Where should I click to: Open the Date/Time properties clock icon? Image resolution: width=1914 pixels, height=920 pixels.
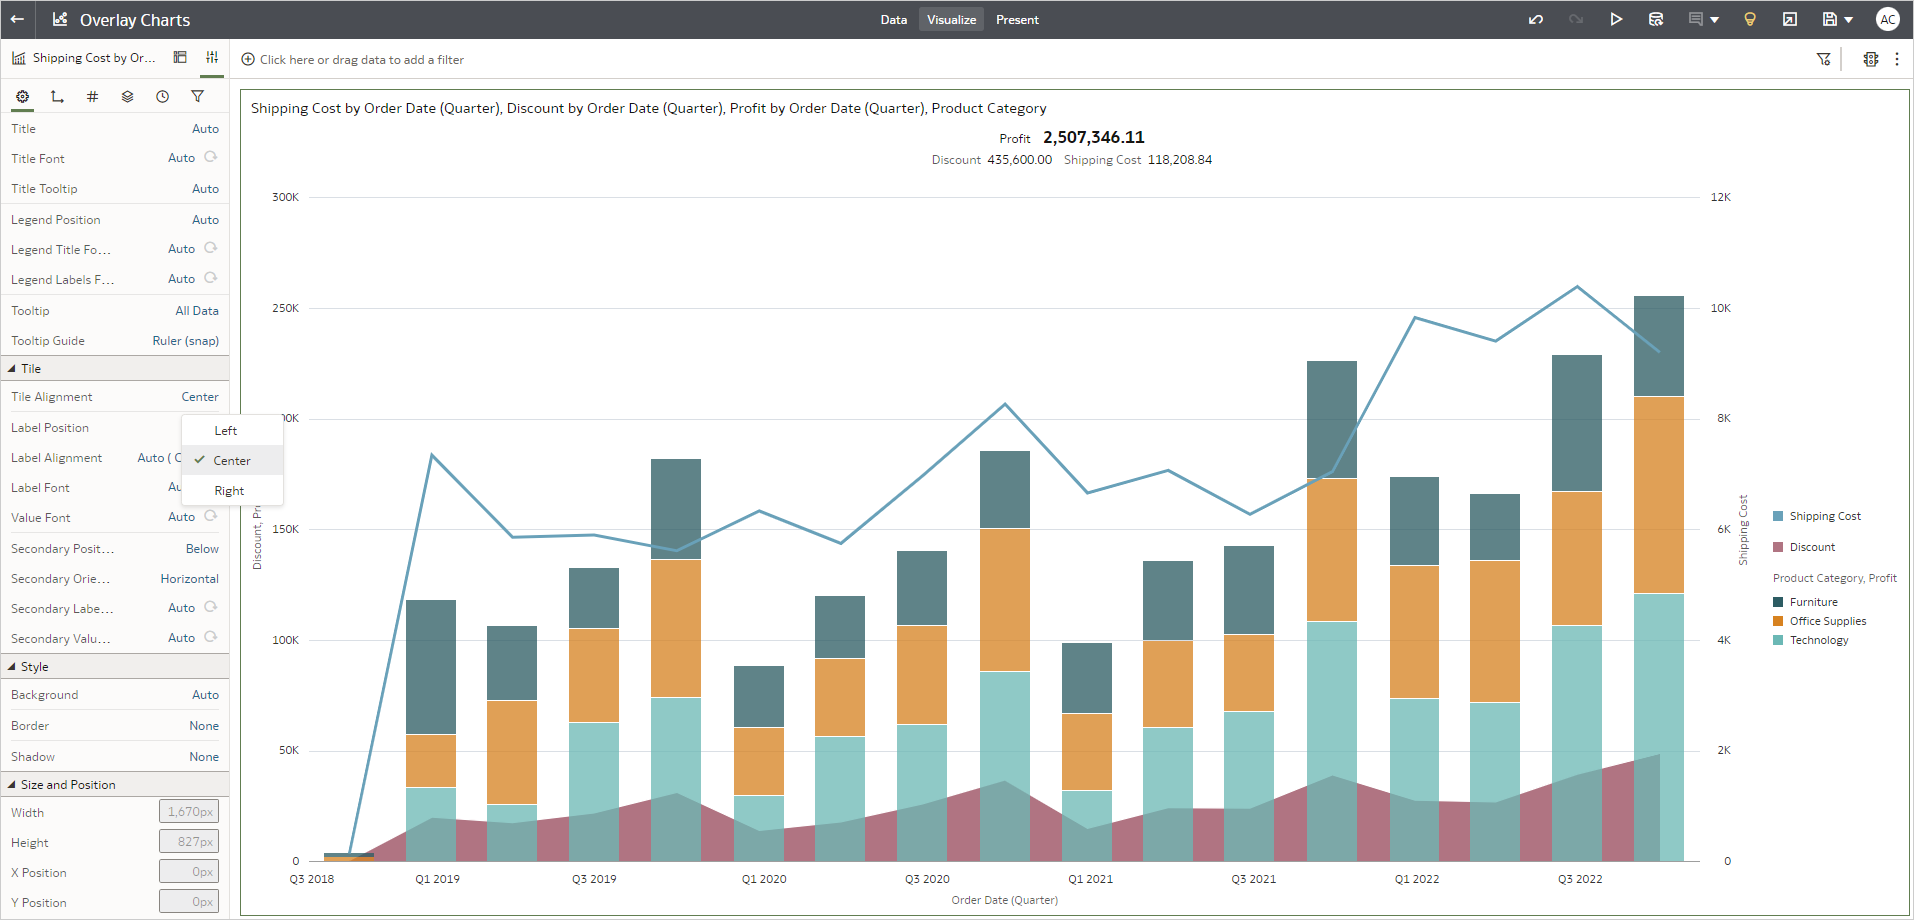tap(162, 96)
